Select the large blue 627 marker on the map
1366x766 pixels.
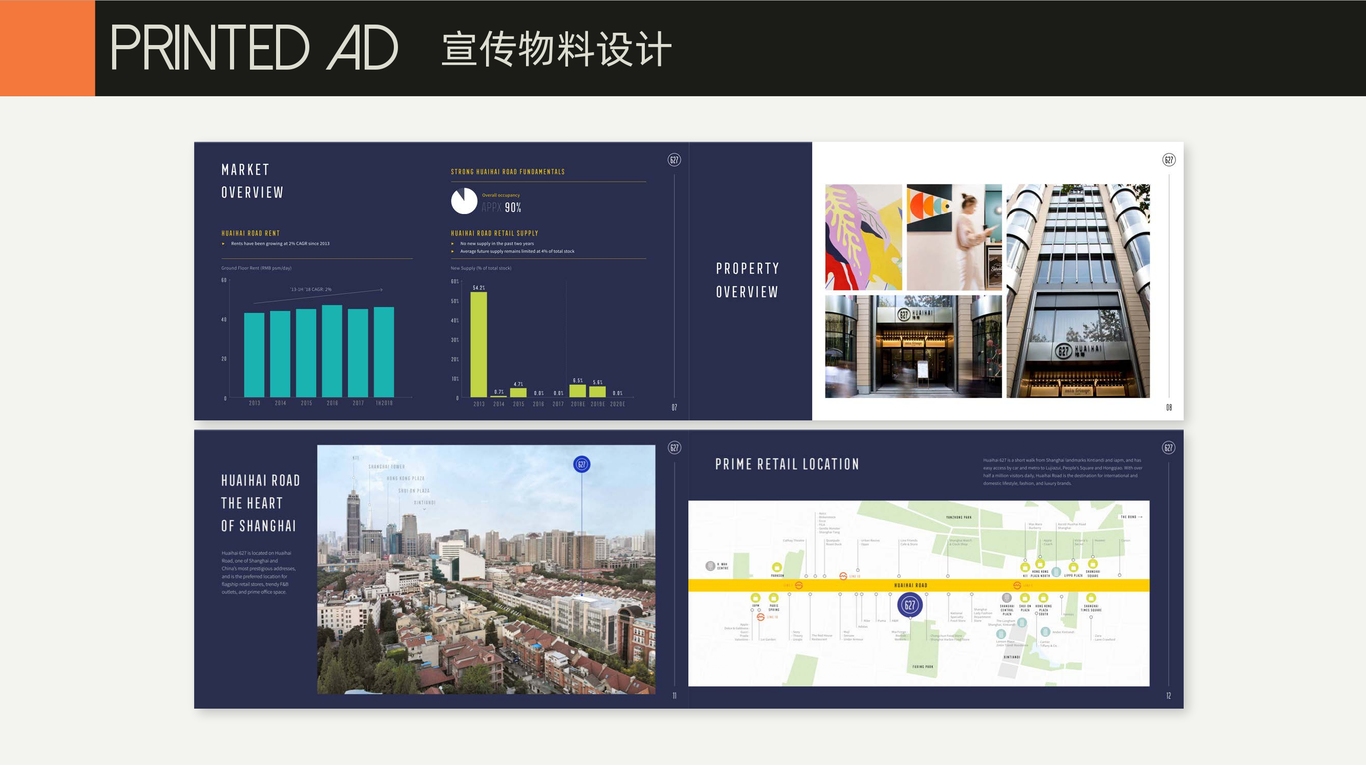(910, 605)
